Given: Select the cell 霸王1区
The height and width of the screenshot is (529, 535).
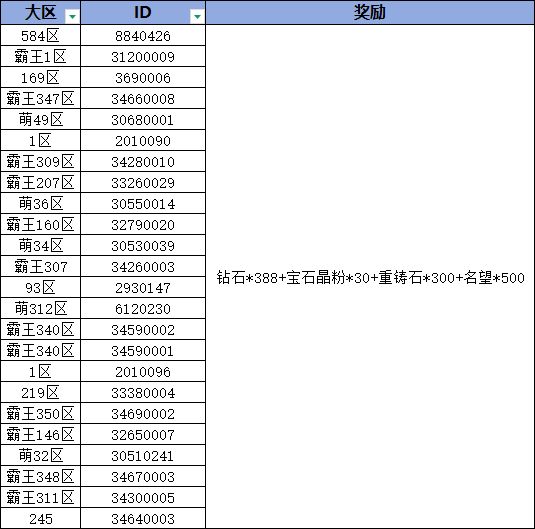Looking at the screenshot, I should point(41,56).
